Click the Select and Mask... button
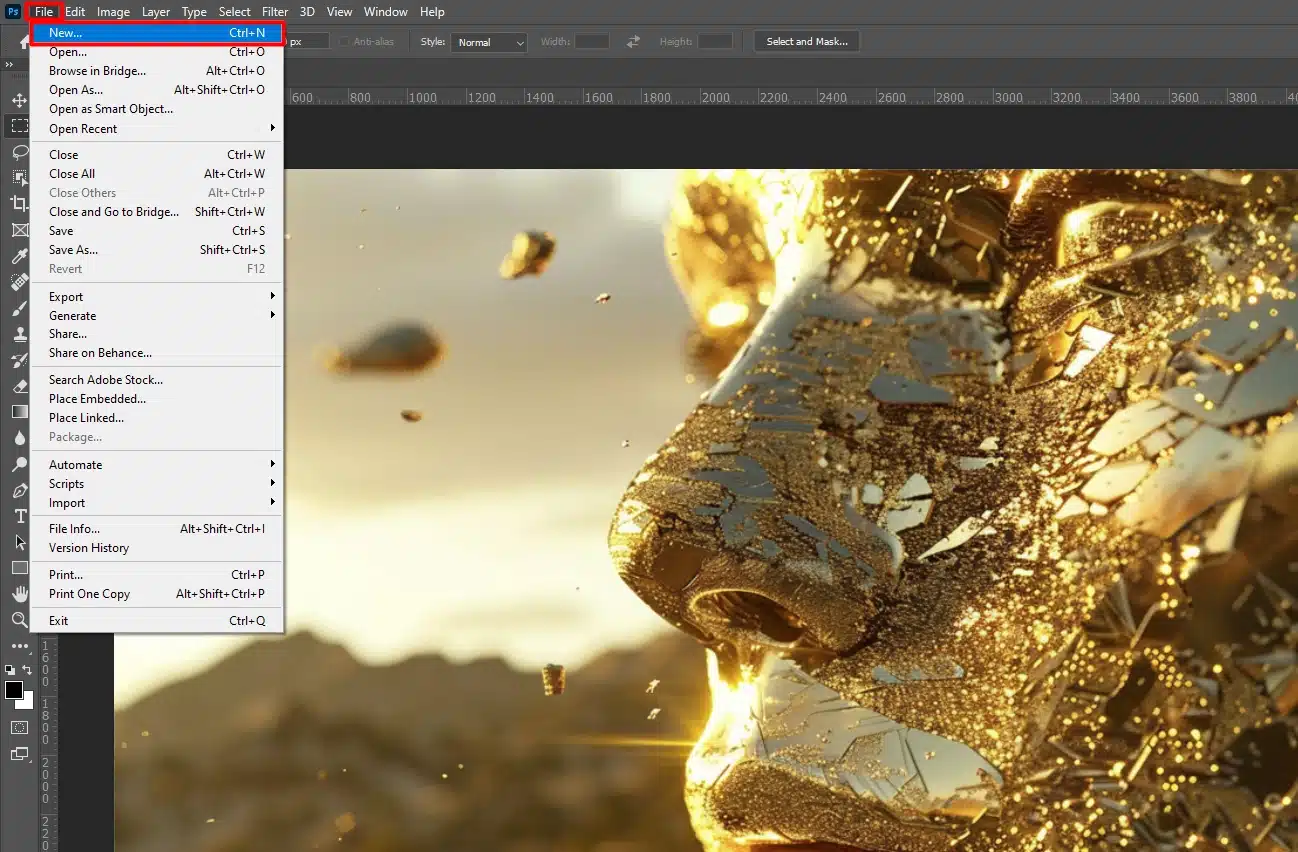The height and width of the screenshot is (852, 1298). [807, 41]
